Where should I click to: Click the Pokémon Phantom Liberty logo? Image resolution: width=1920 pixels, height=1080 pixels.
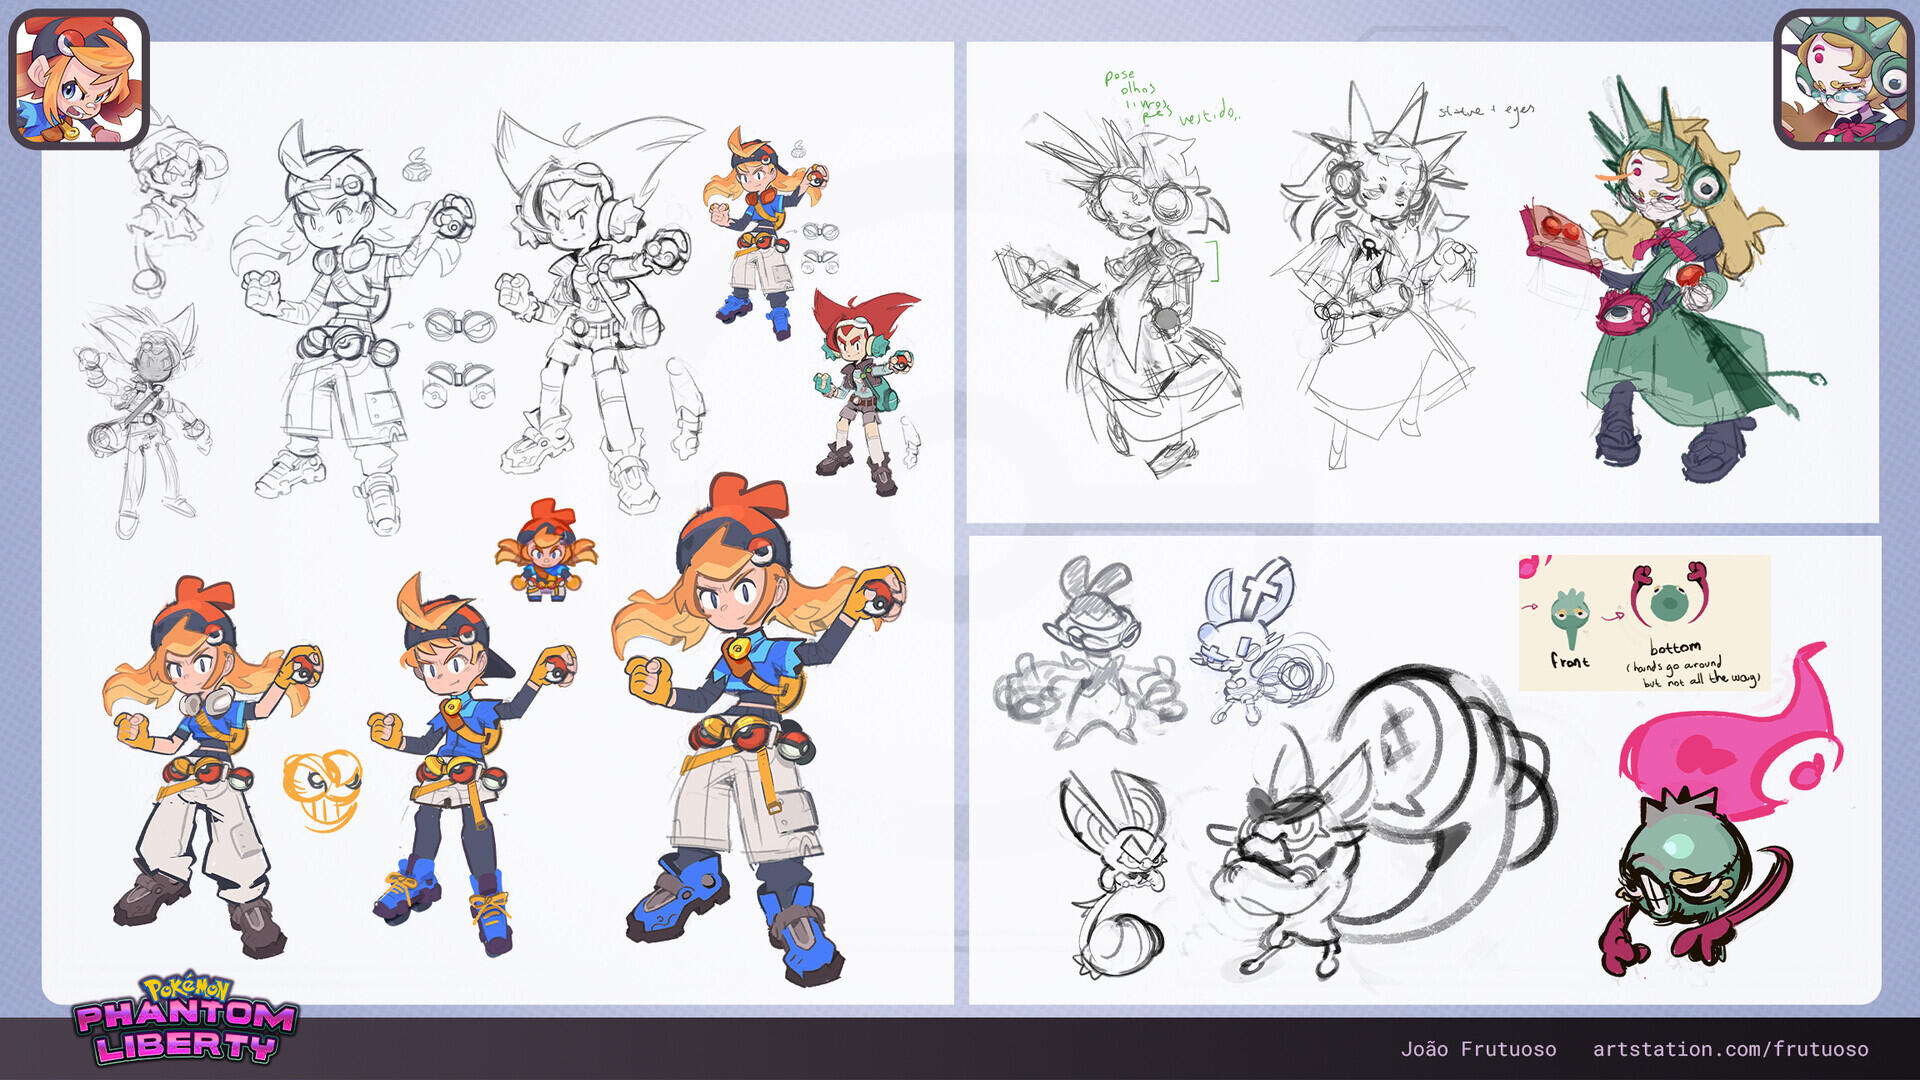coord(186,1019)
